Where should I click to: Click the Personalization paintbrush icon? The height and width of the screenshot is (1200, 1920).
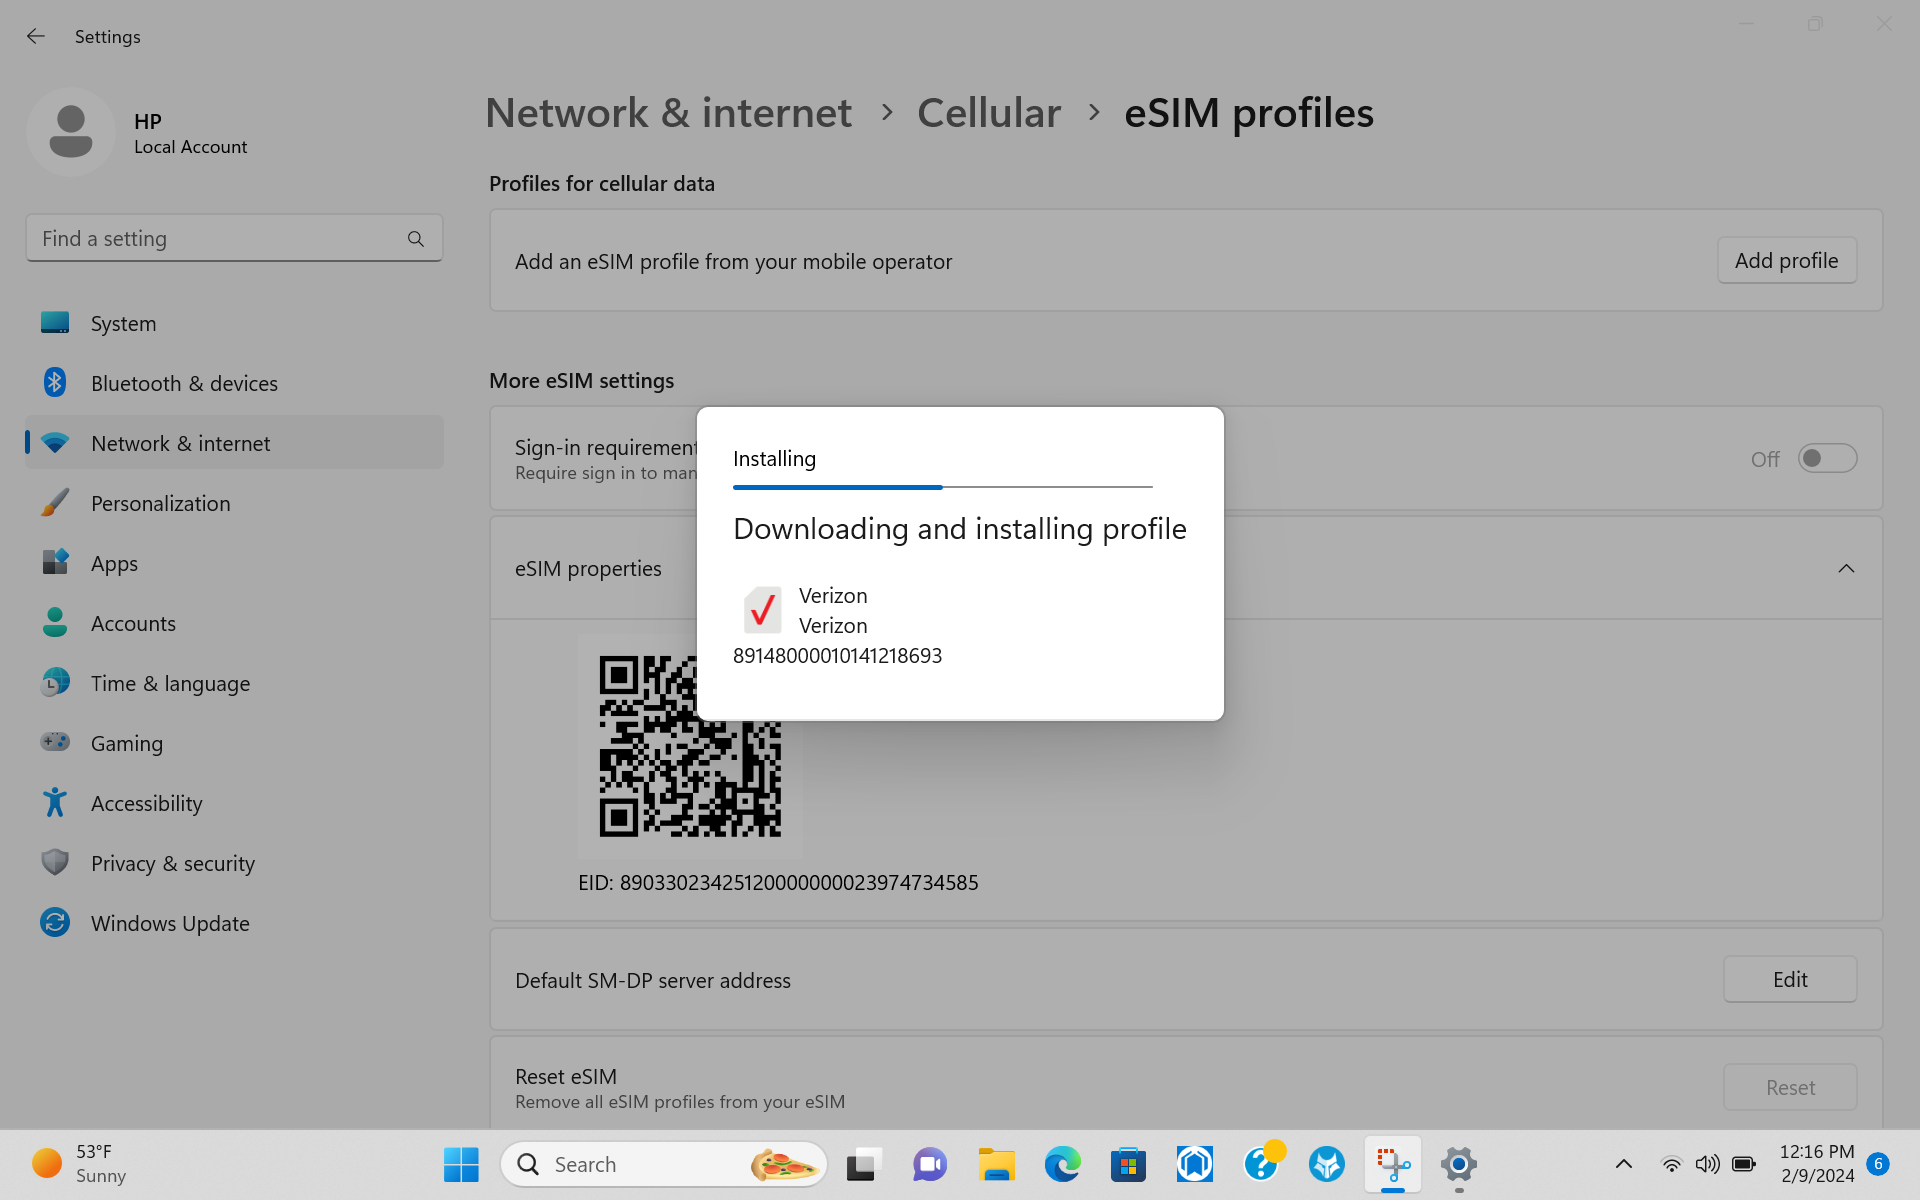pyautogui.click(x=55, y=502)
